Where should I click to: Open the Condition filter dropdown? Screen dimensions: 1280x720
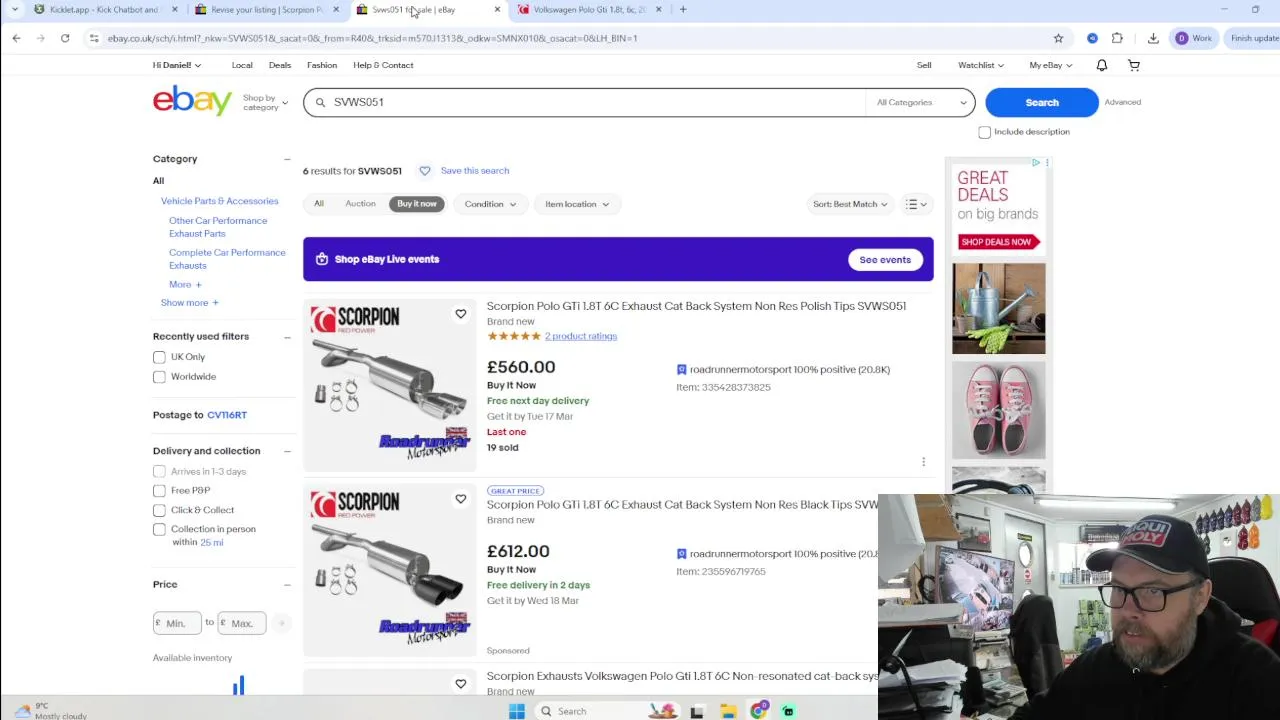point(490,204)
